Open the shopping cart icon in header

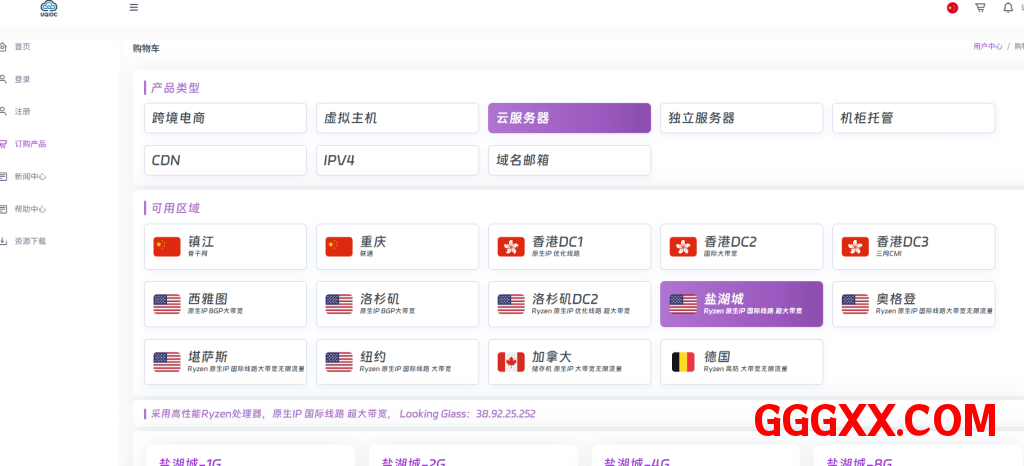(x=980, y=8)
